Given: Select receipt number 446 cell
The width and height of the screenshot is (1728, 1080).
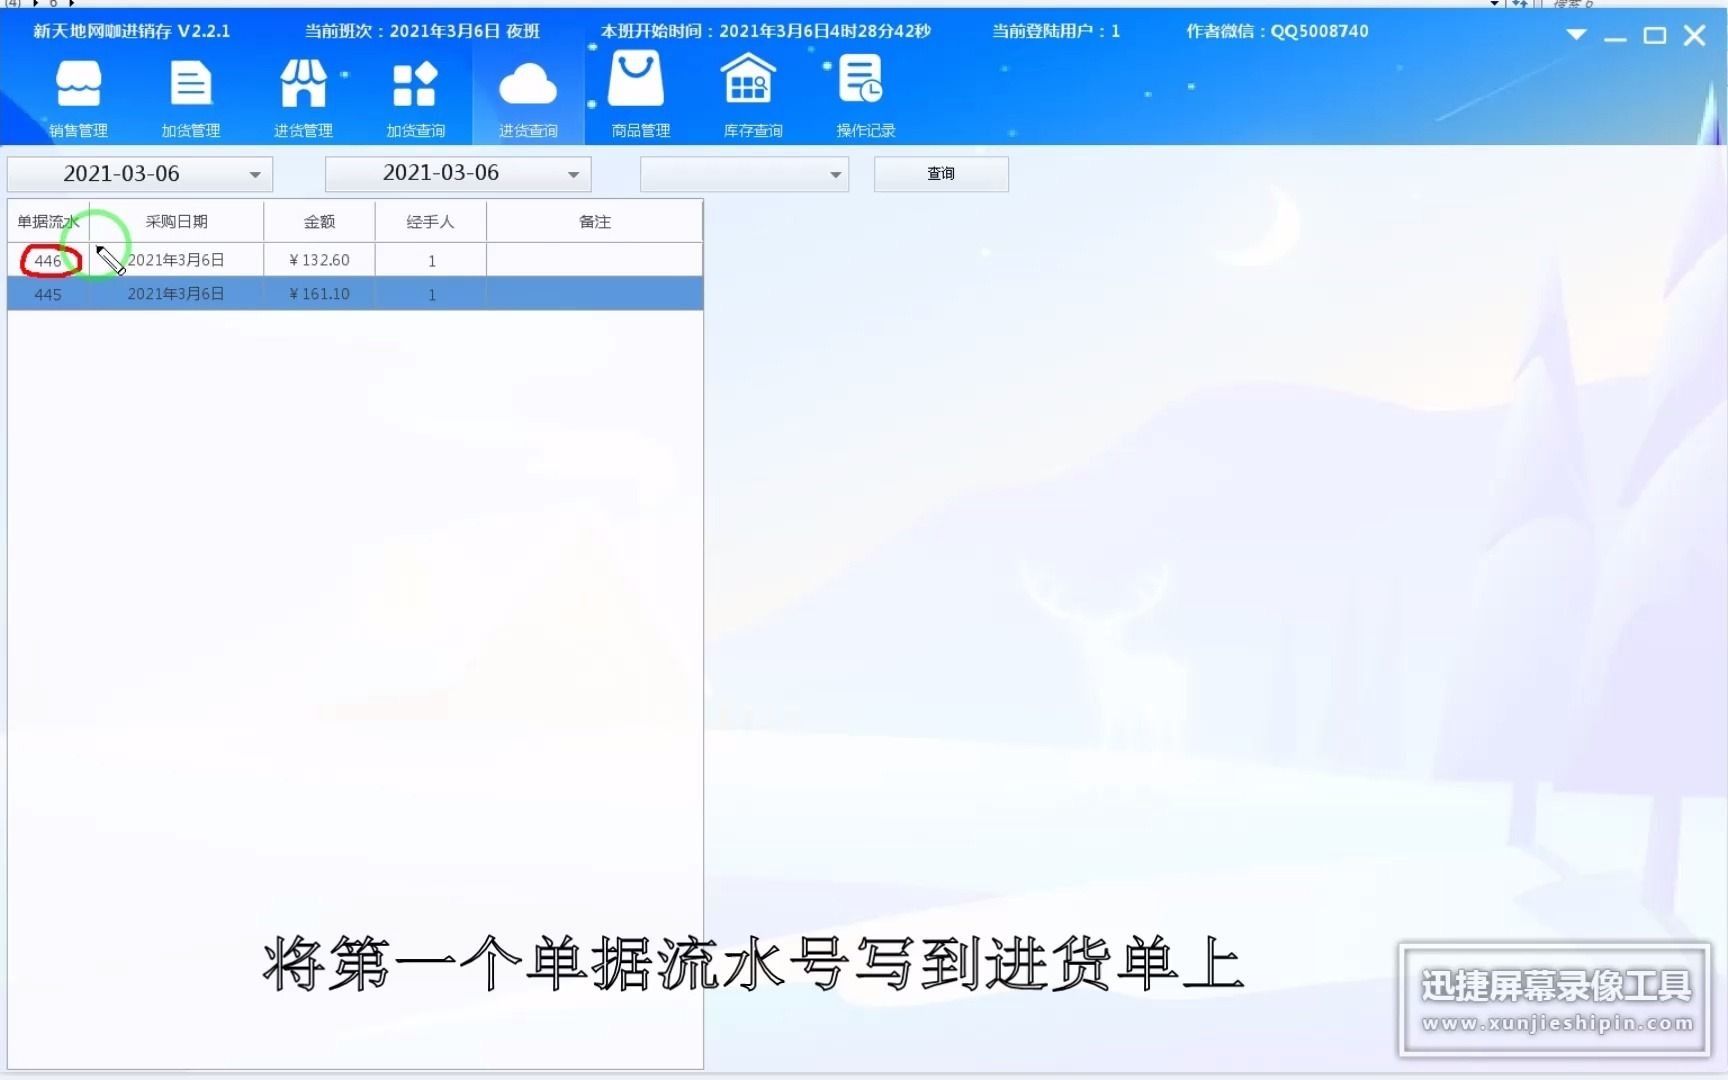Looking at the screenshot, I should 48,260.
